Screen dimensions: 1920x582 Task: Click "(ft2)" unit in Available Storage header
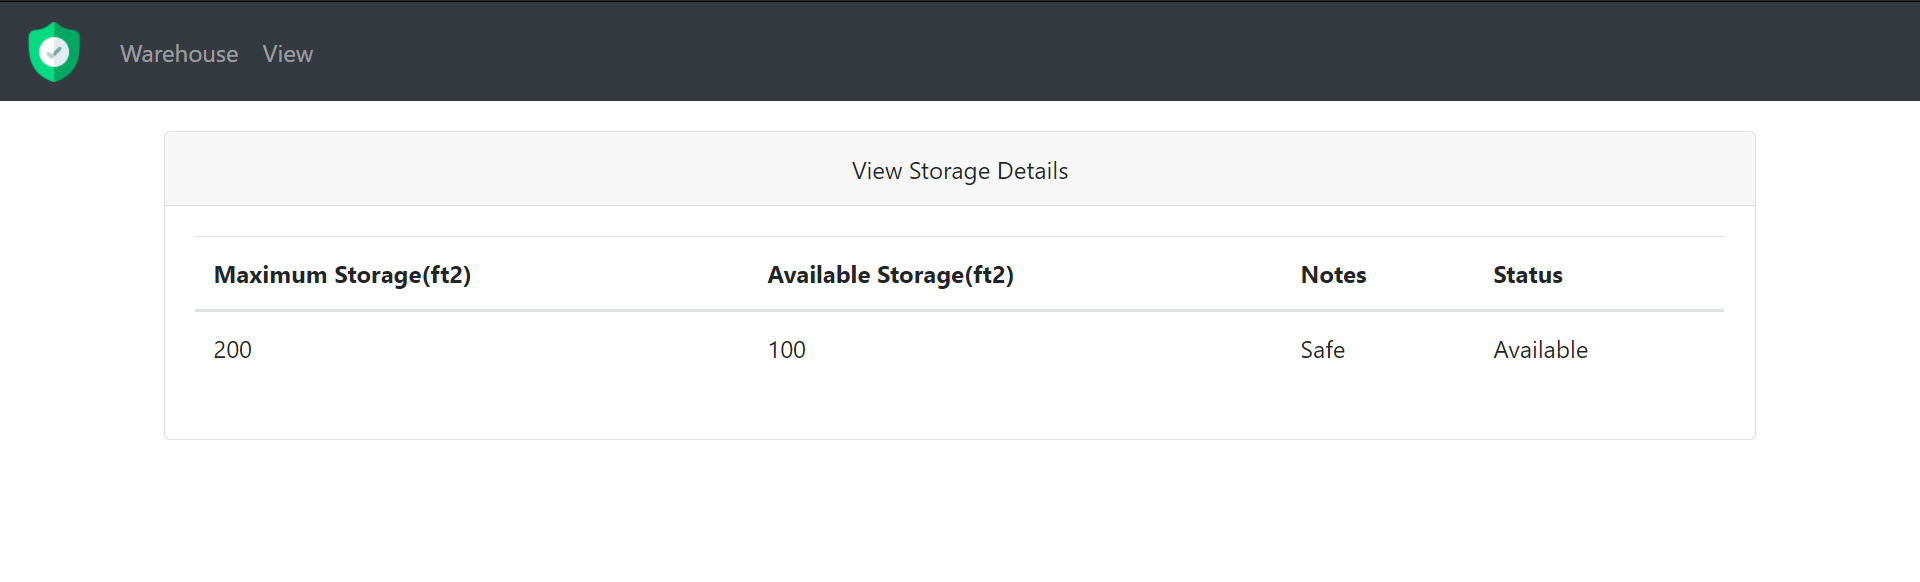pos(989,275)
